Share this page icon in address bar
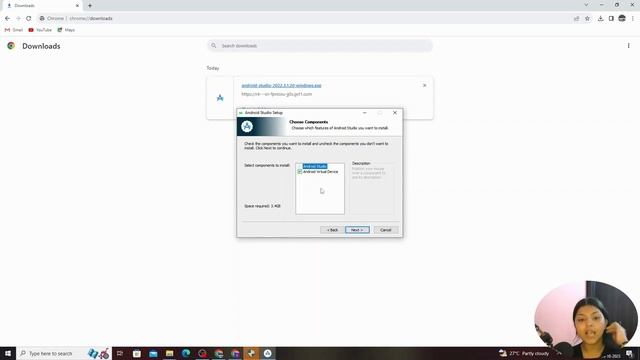 coord(576,18)
